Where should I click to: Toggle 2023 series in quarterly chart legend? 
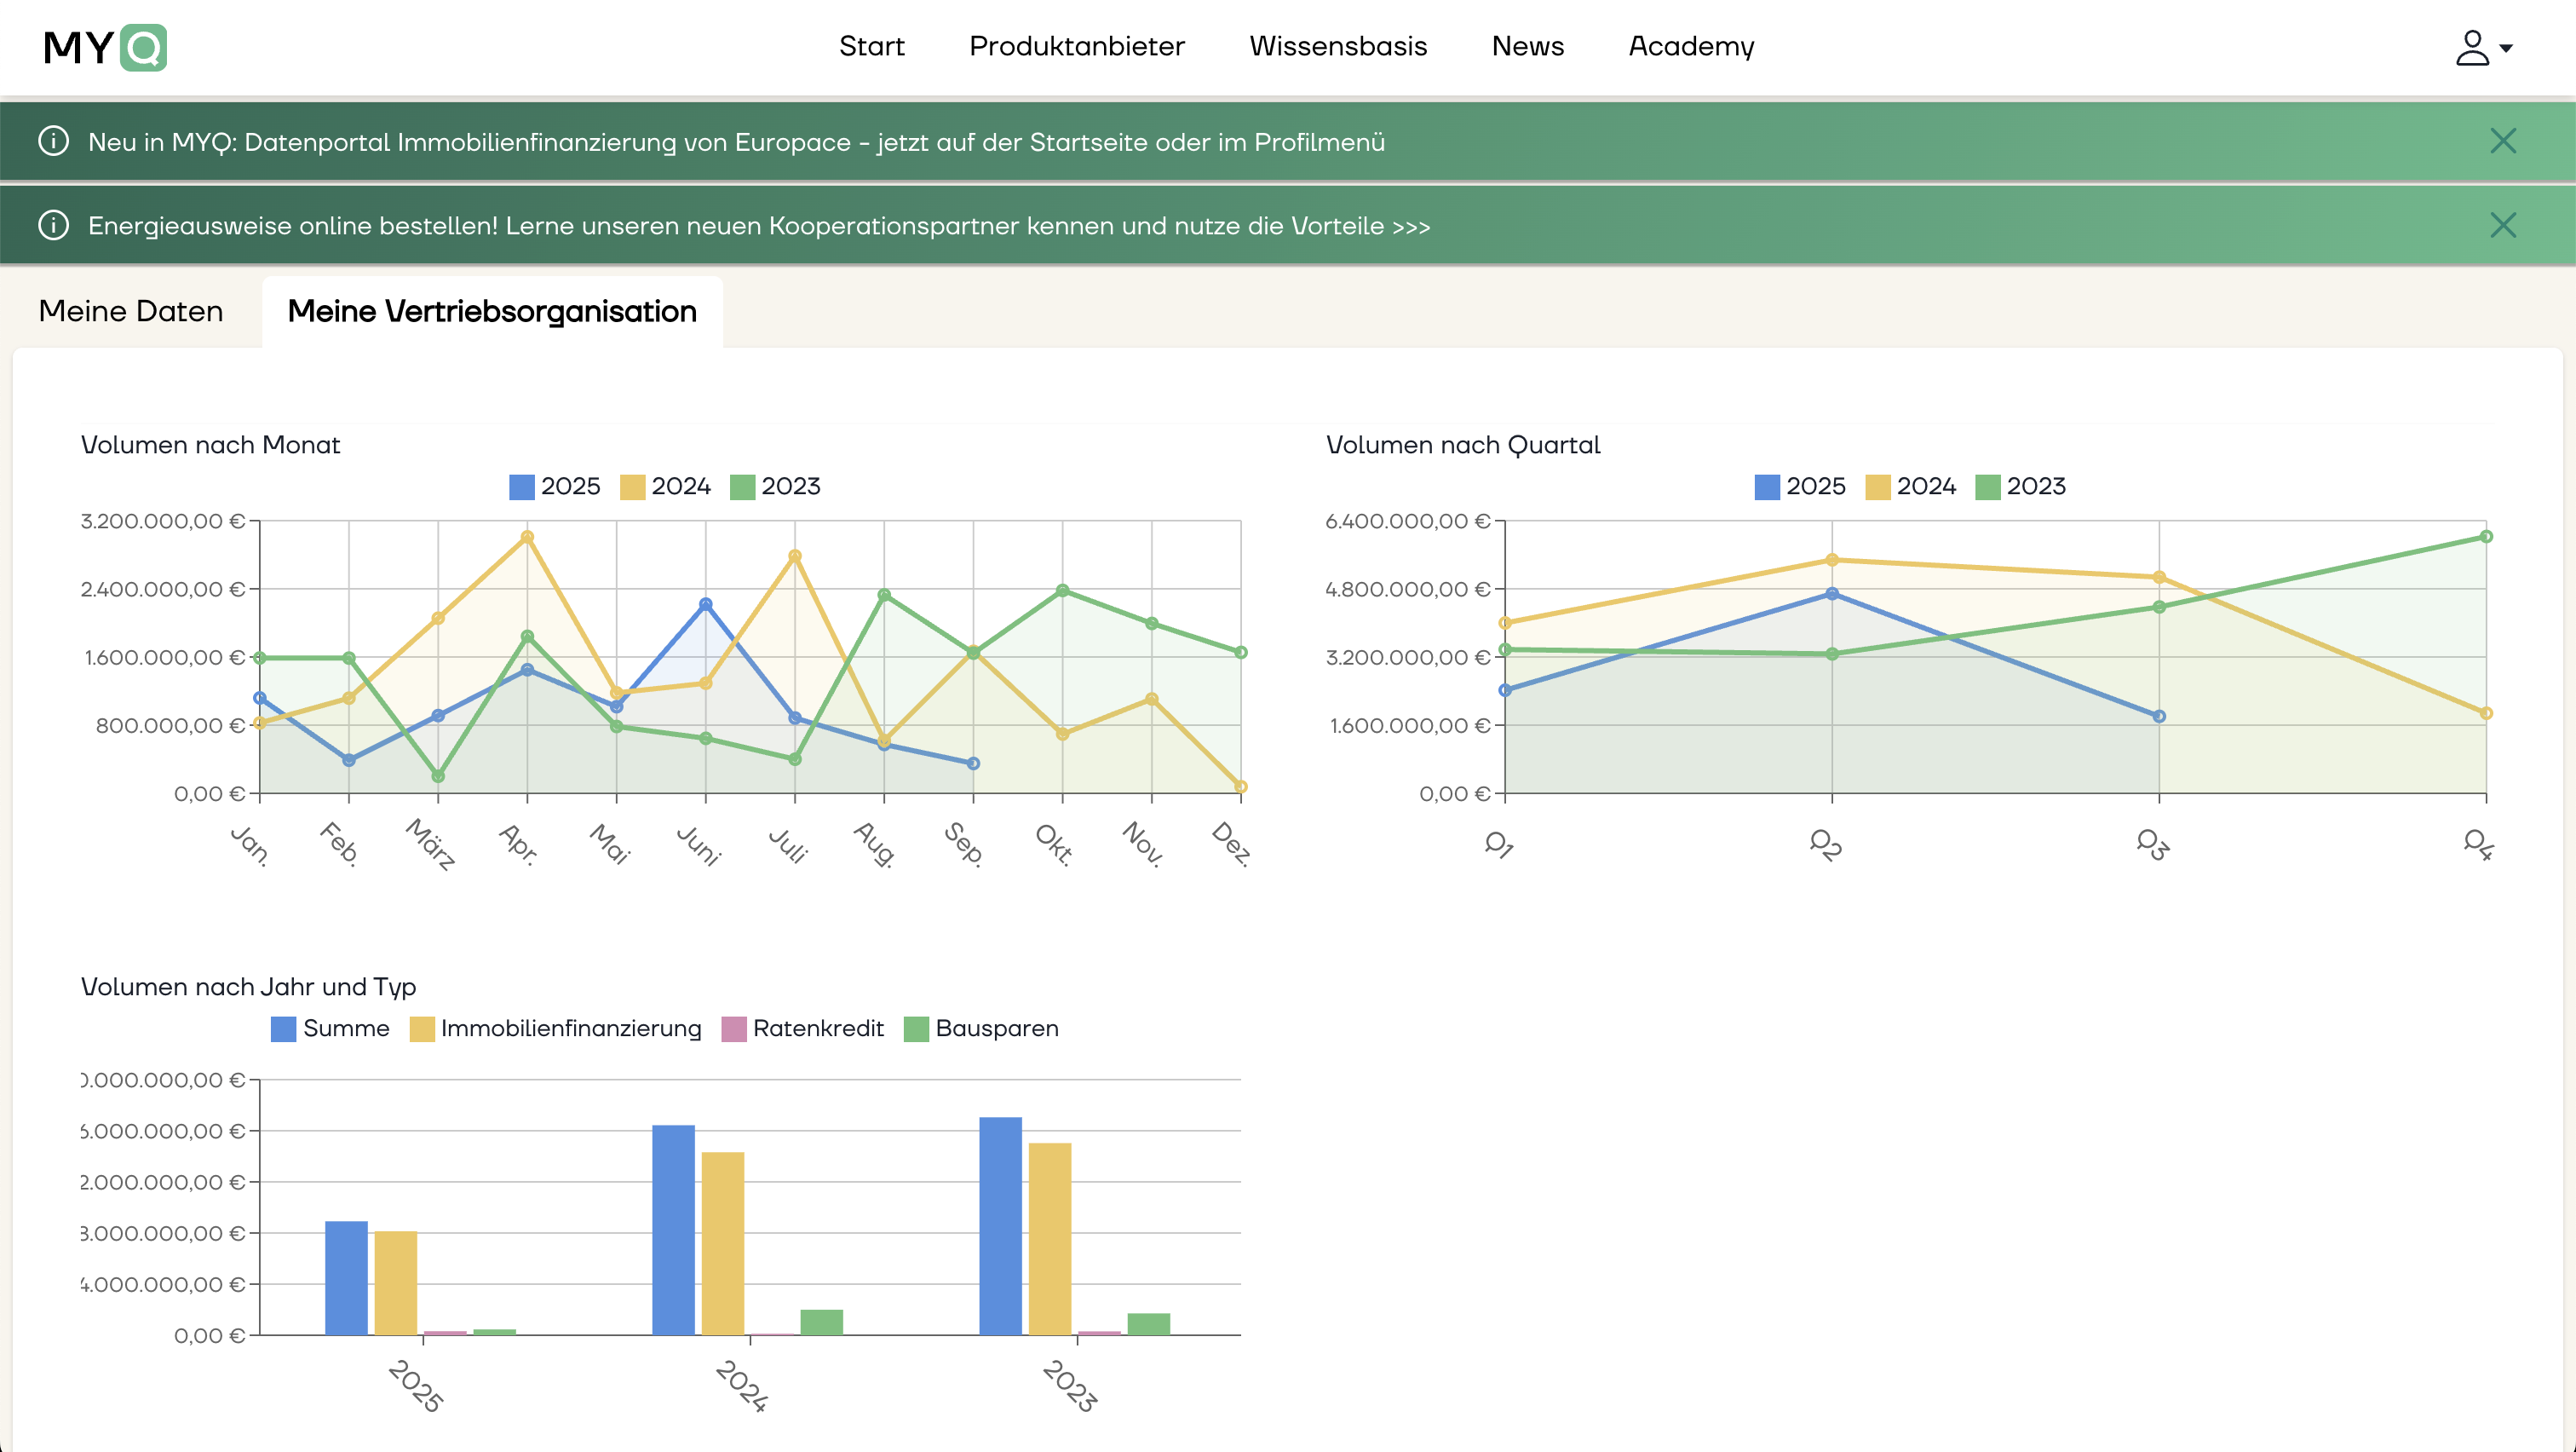[2020, 486]
